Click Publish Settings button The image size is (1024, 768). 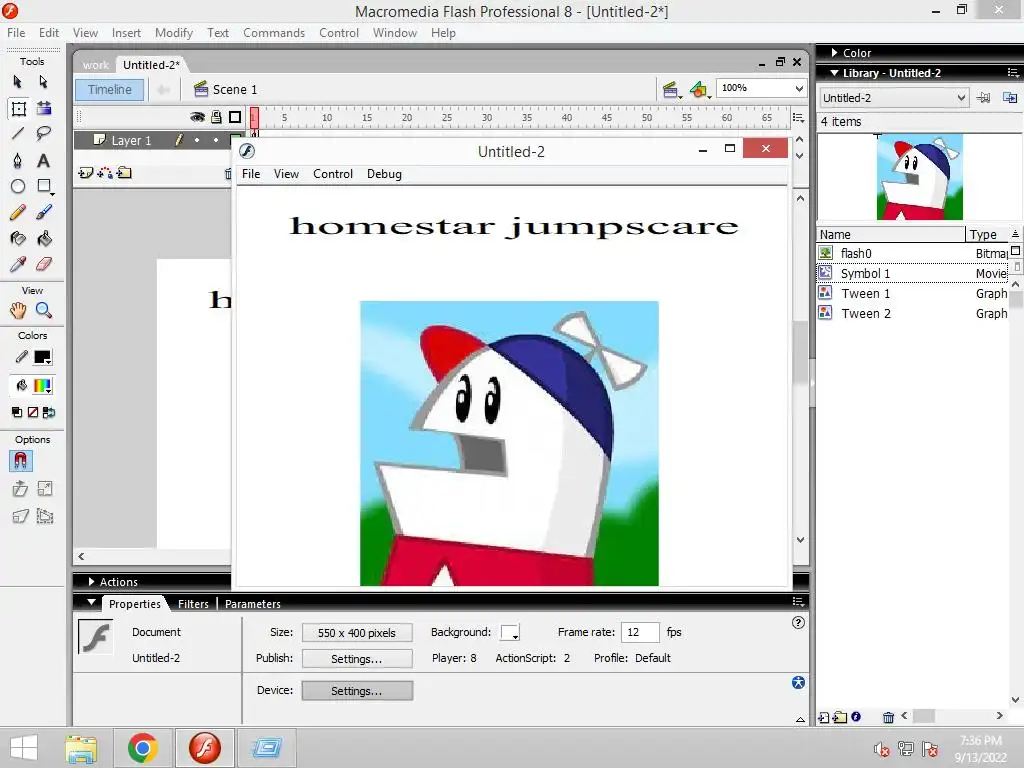point(357,658)
